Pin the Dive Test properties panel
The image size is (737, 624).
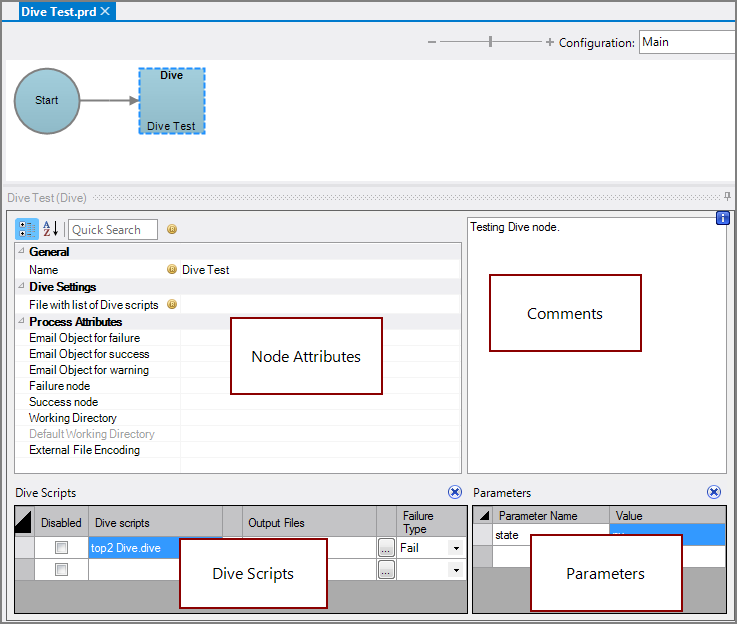[727, 196]
